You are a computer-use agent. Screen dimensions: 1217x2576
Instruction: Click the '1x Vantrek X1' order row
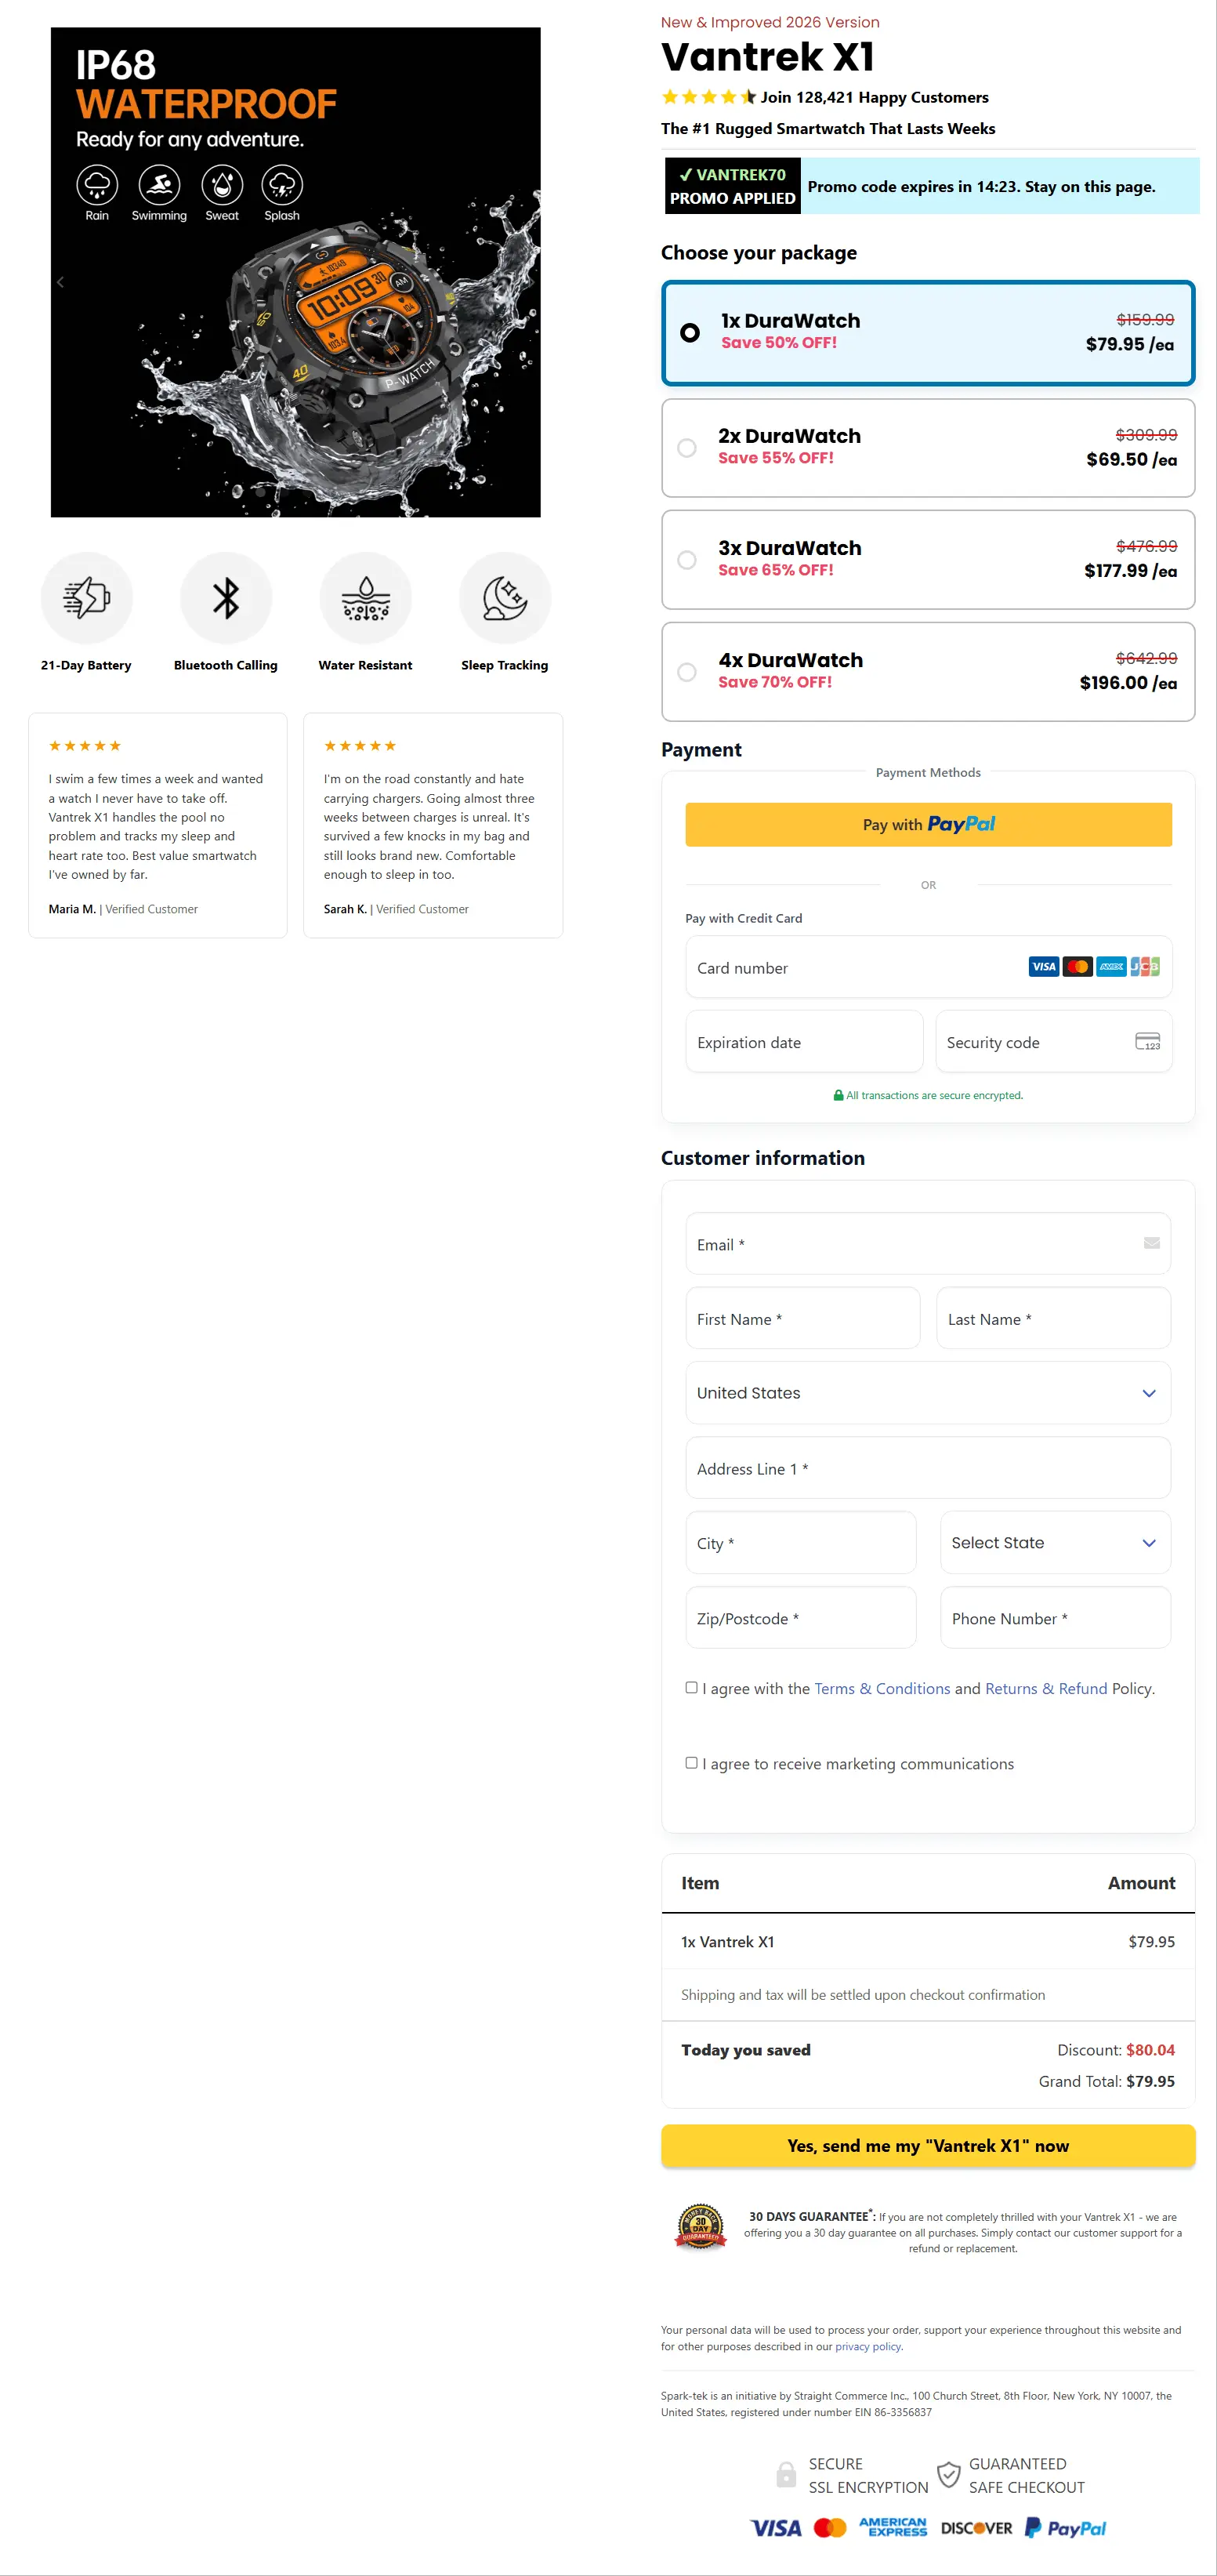[x=928, y=1942]
